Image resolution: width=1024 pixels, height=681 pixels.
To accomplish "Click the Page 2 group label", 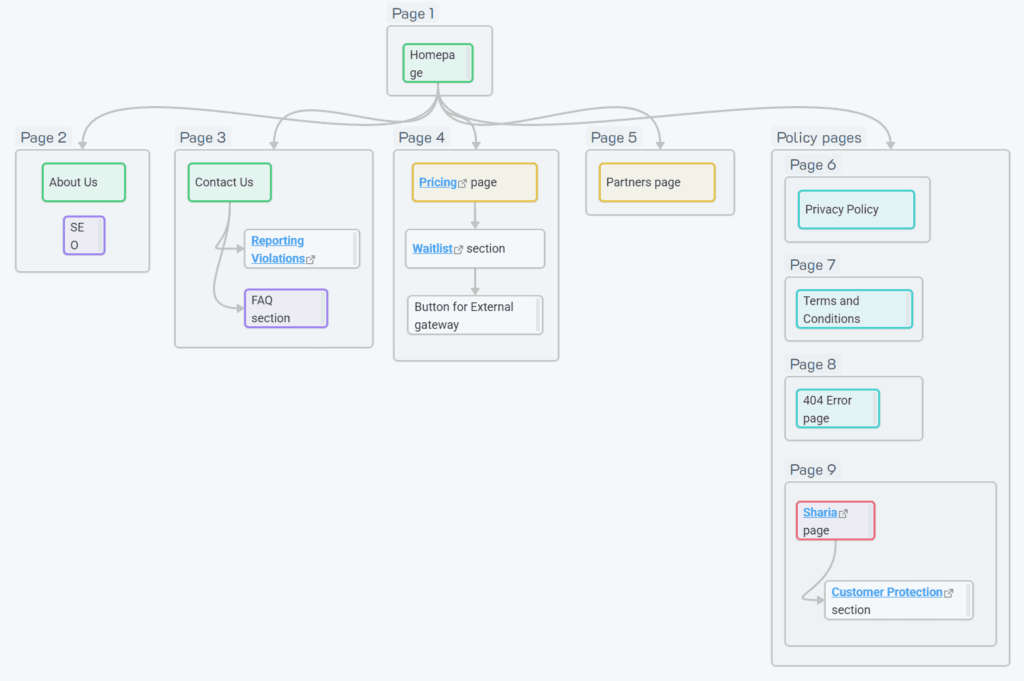I will point(43,138).
